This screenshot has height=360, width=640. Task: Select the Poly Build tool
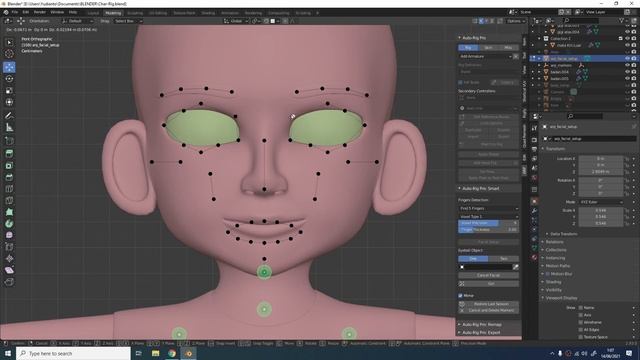coord(9,212)
